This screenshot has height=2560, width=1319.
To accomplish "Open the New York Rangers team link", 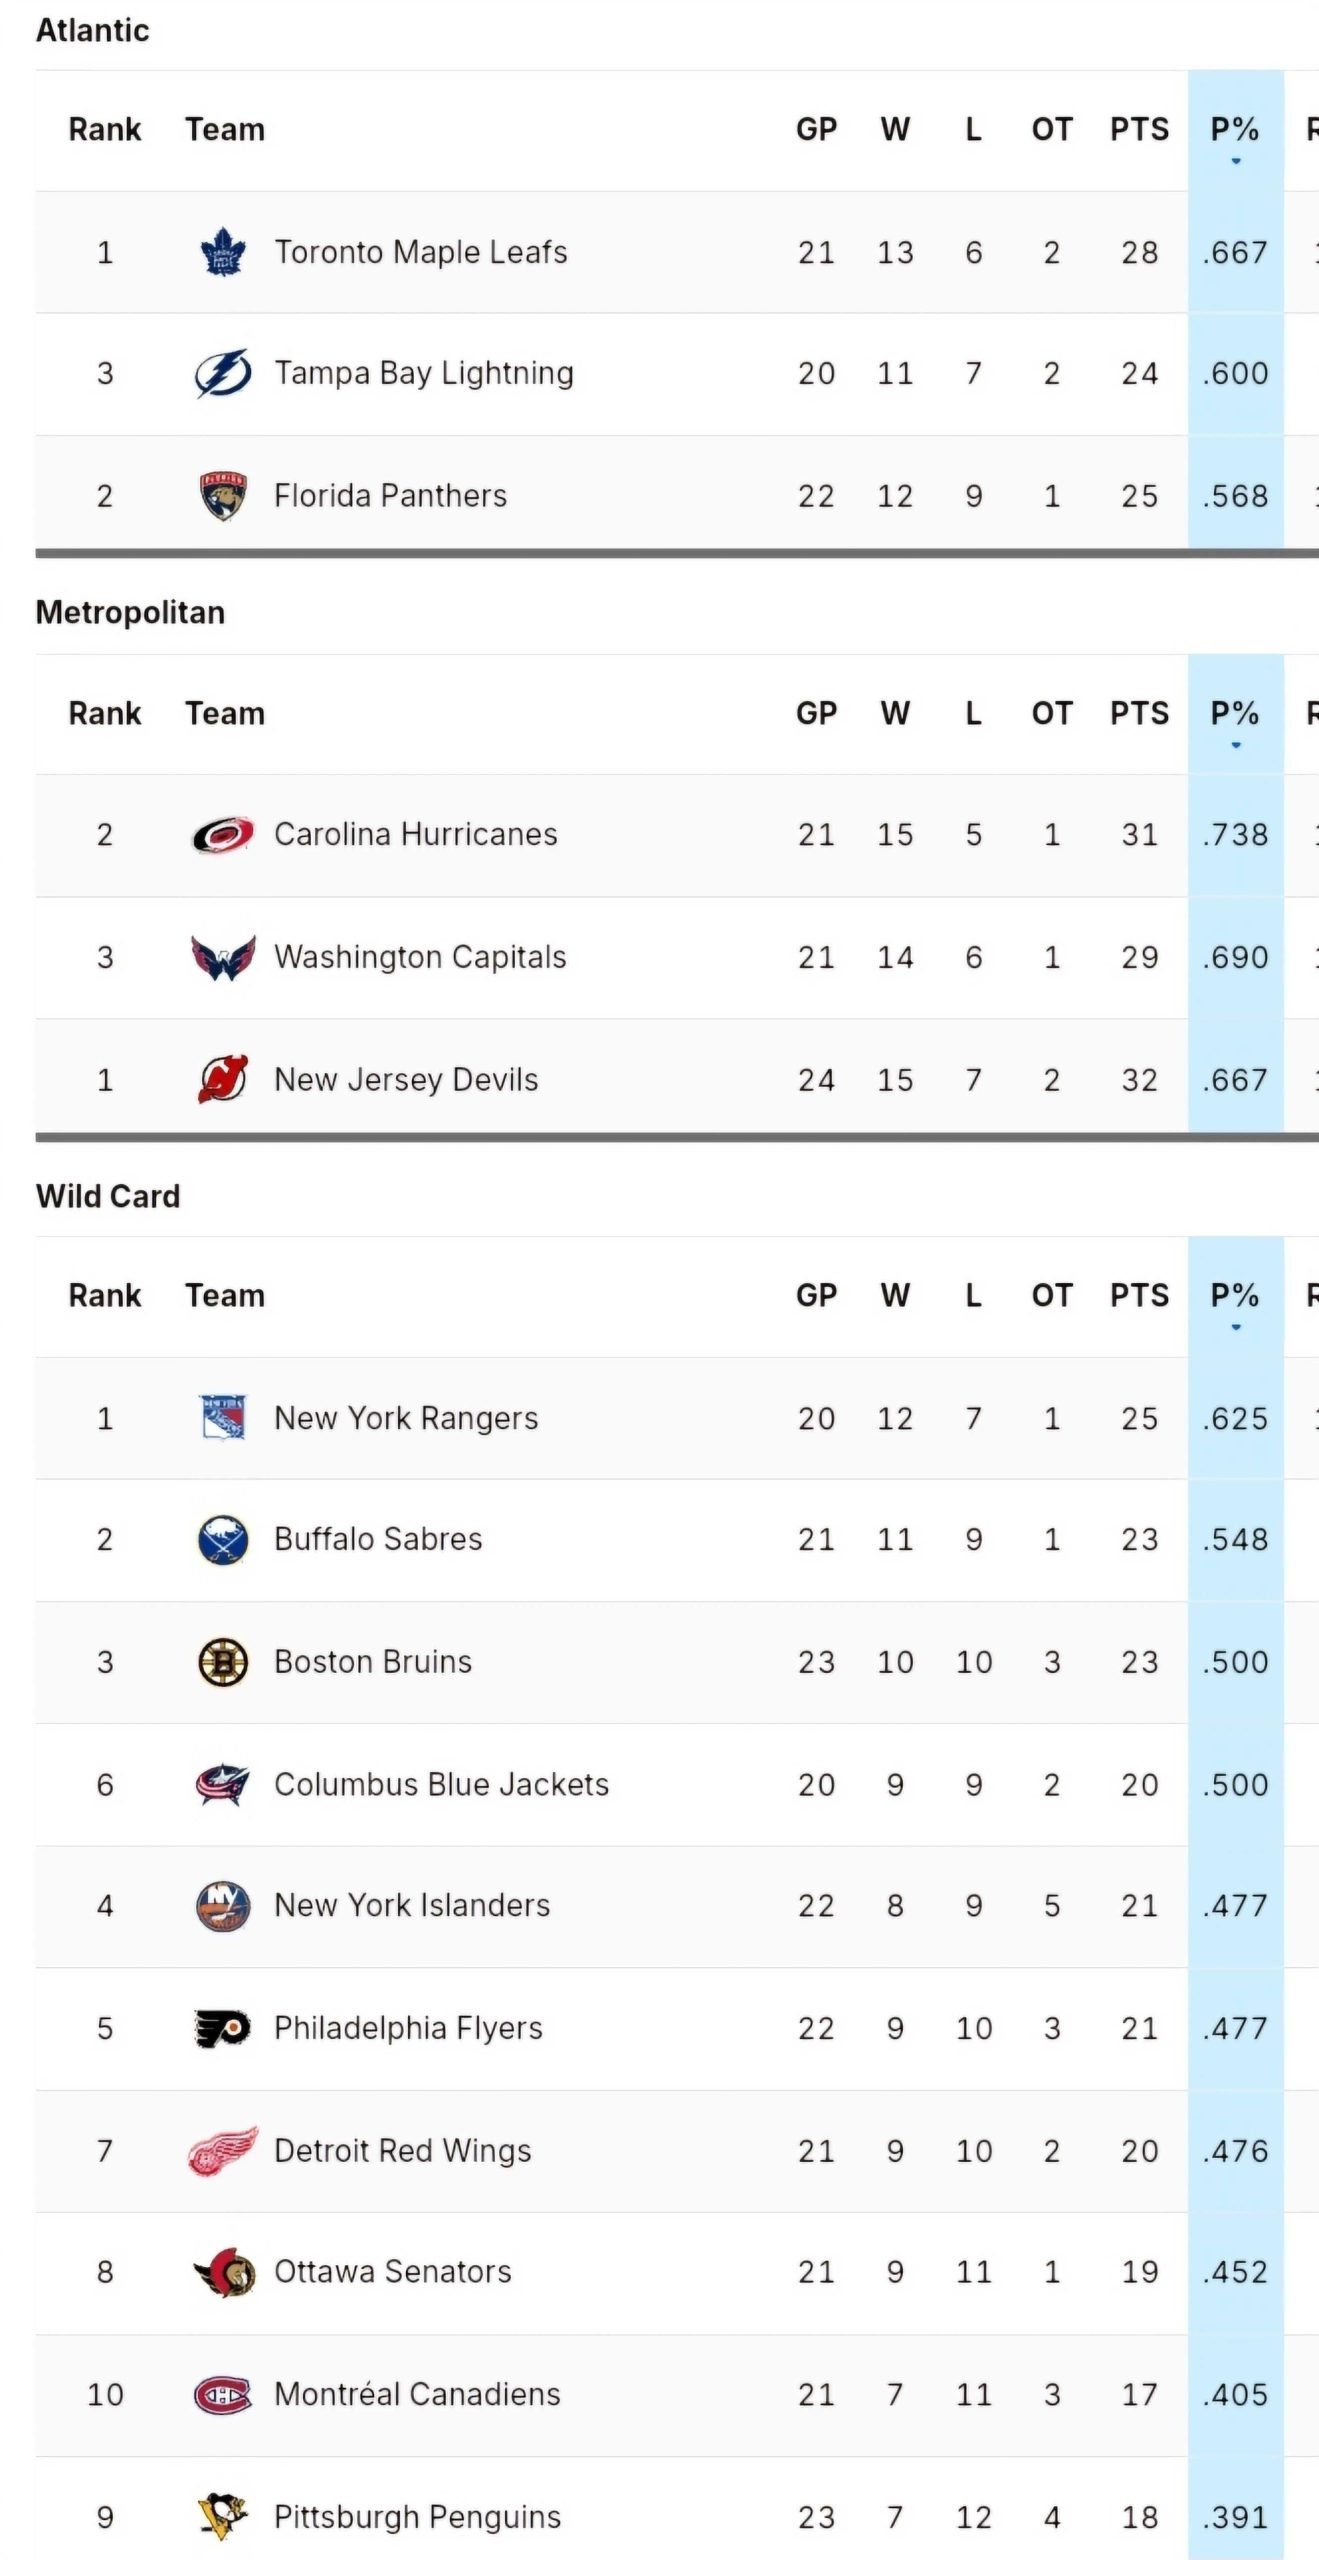I will (406, 1418).
